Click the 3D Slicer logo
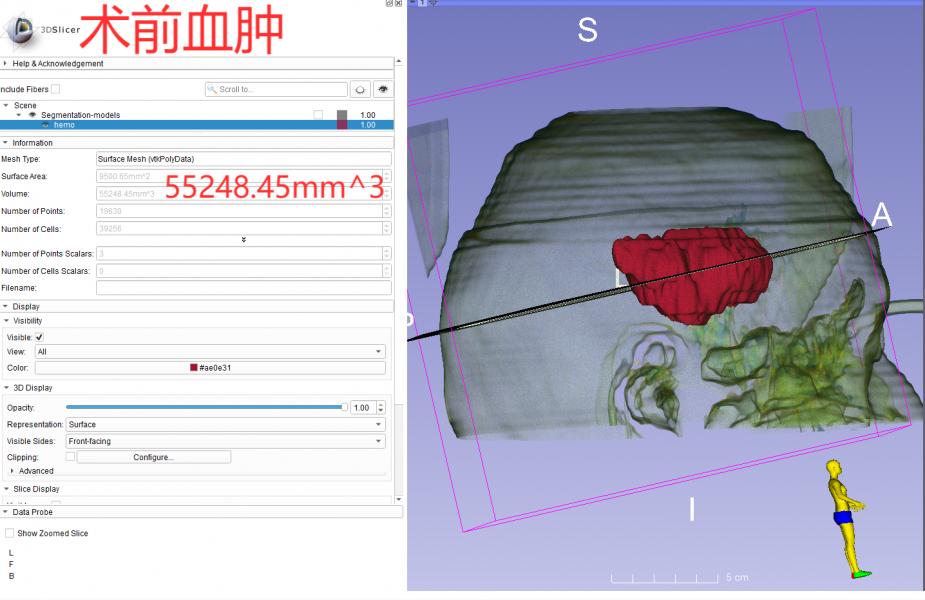Screen dimensions: 925x600 click(x=20, y=30)
